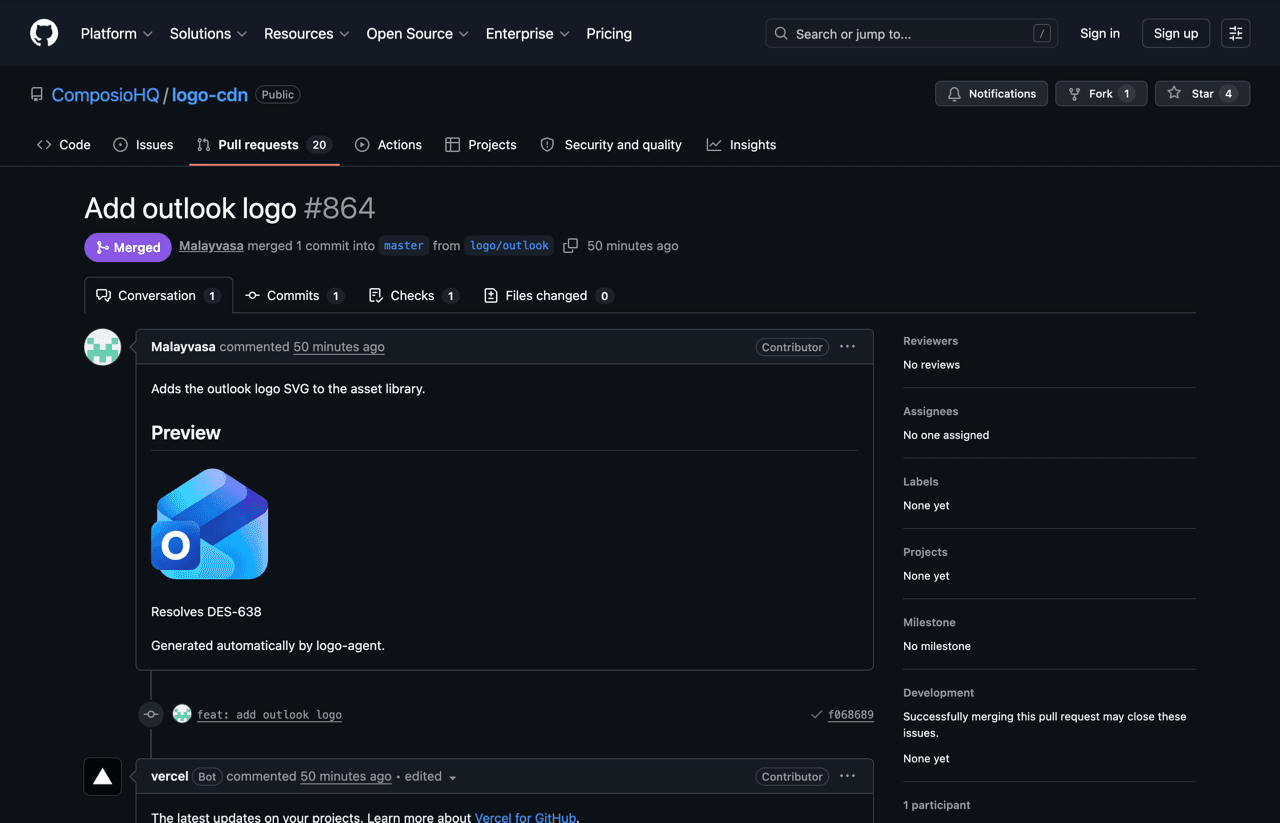Open the Outlook logo preview image
Viewport: 1280px width, 823px height.
[210, 524]
